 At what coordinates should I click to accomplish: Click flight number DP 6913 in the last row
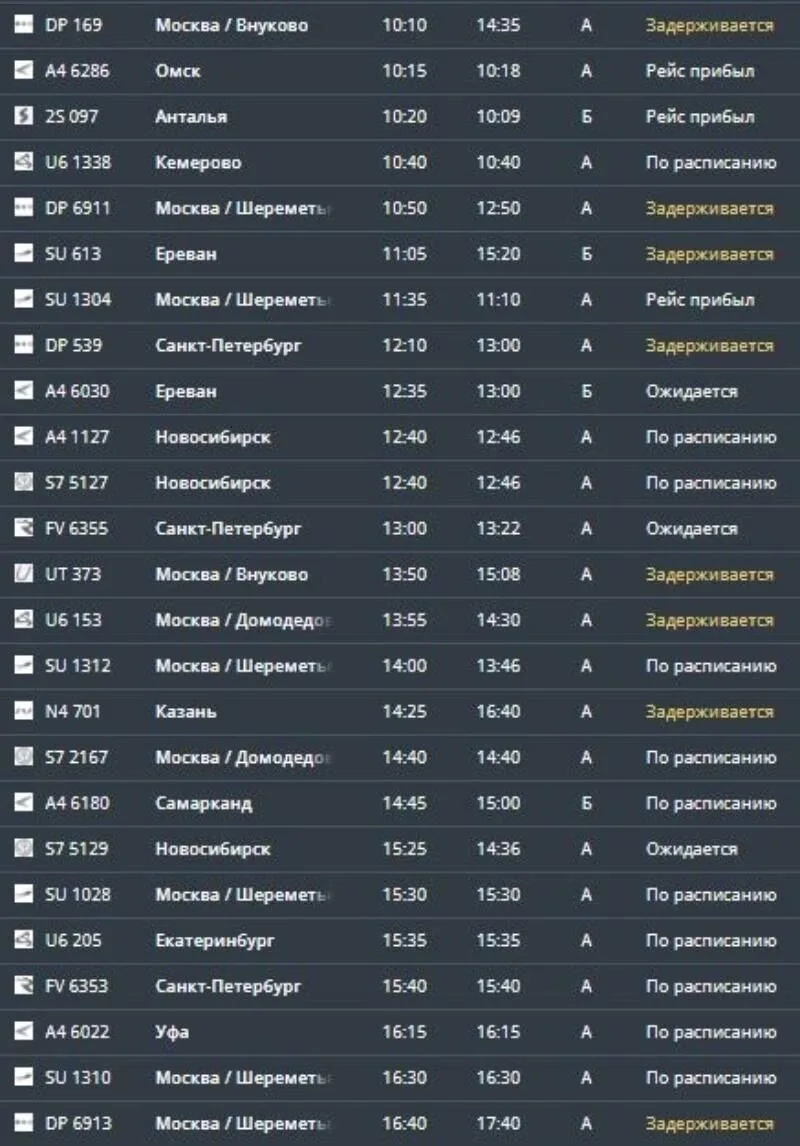[78, 1123]
